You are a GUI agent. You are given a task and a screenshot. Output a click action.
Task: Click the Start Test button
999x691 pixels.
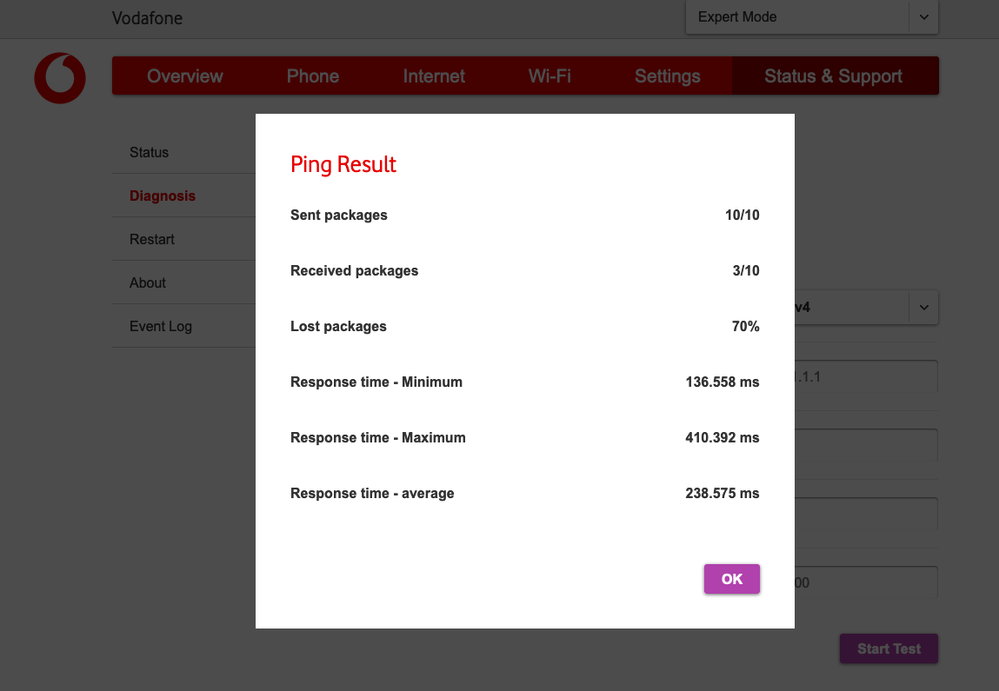point(888,648)
